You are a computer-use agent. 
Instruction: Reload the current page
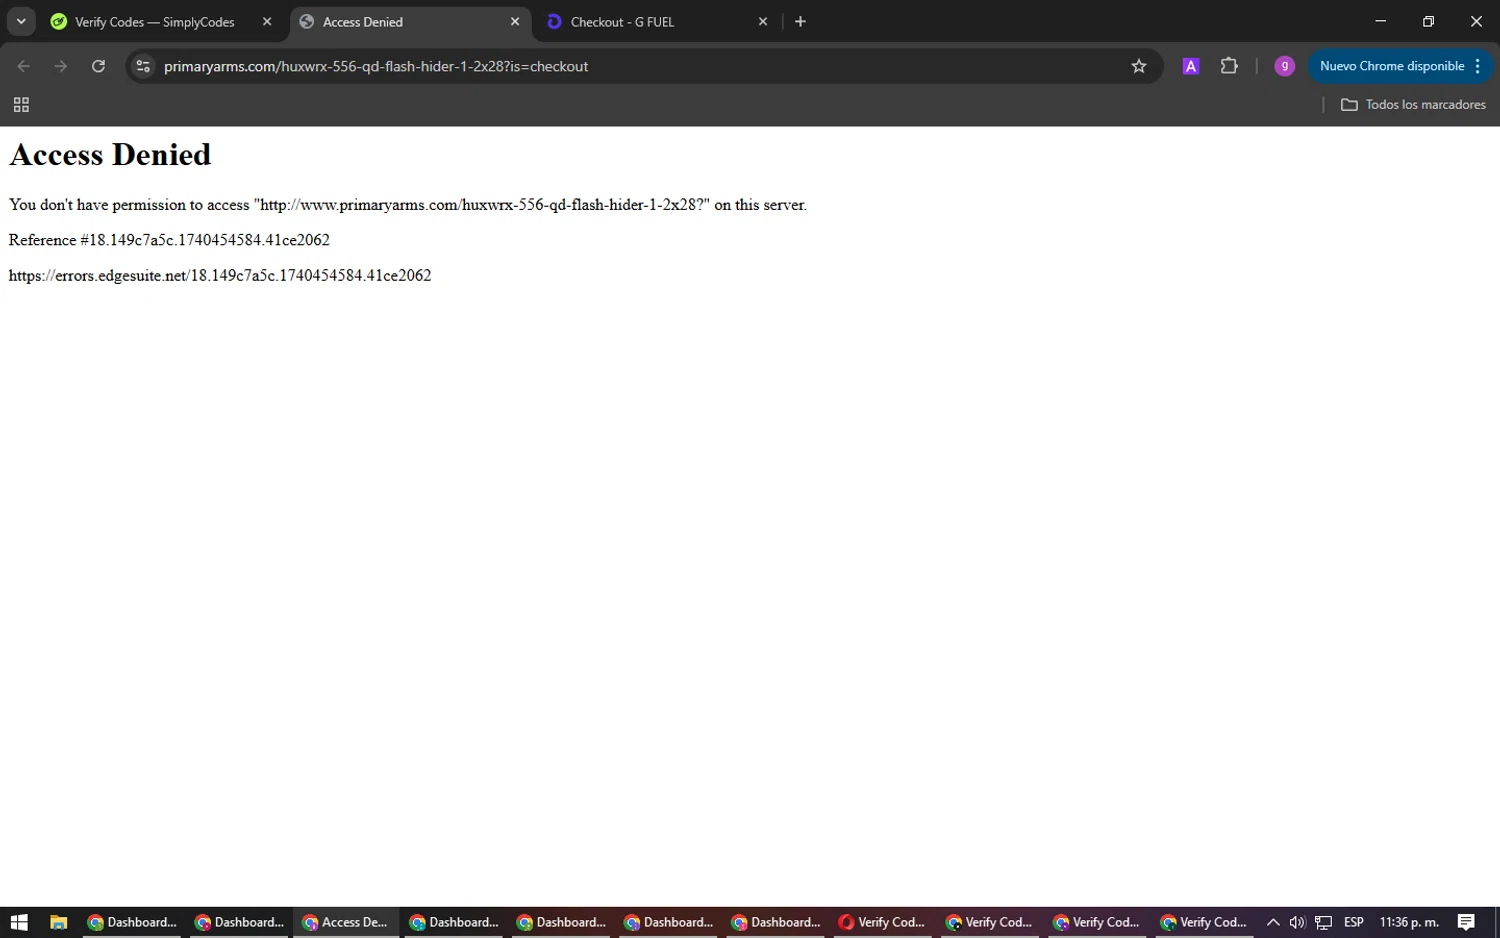(98, 66)
